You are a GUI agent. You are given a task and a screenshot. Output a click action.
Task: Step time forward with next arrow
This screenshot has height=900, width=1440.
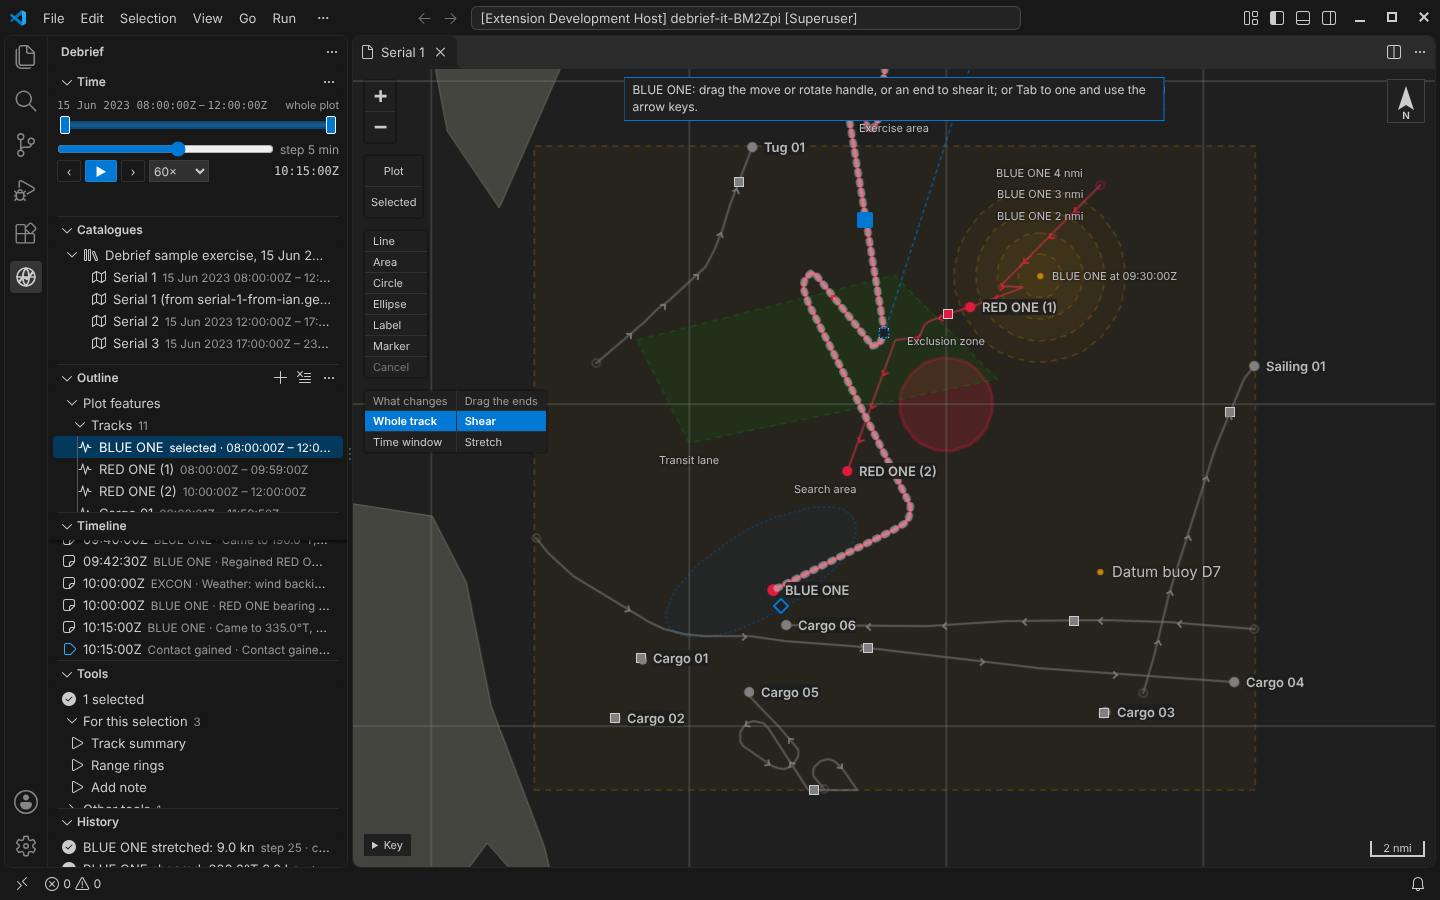click(133, 172)
